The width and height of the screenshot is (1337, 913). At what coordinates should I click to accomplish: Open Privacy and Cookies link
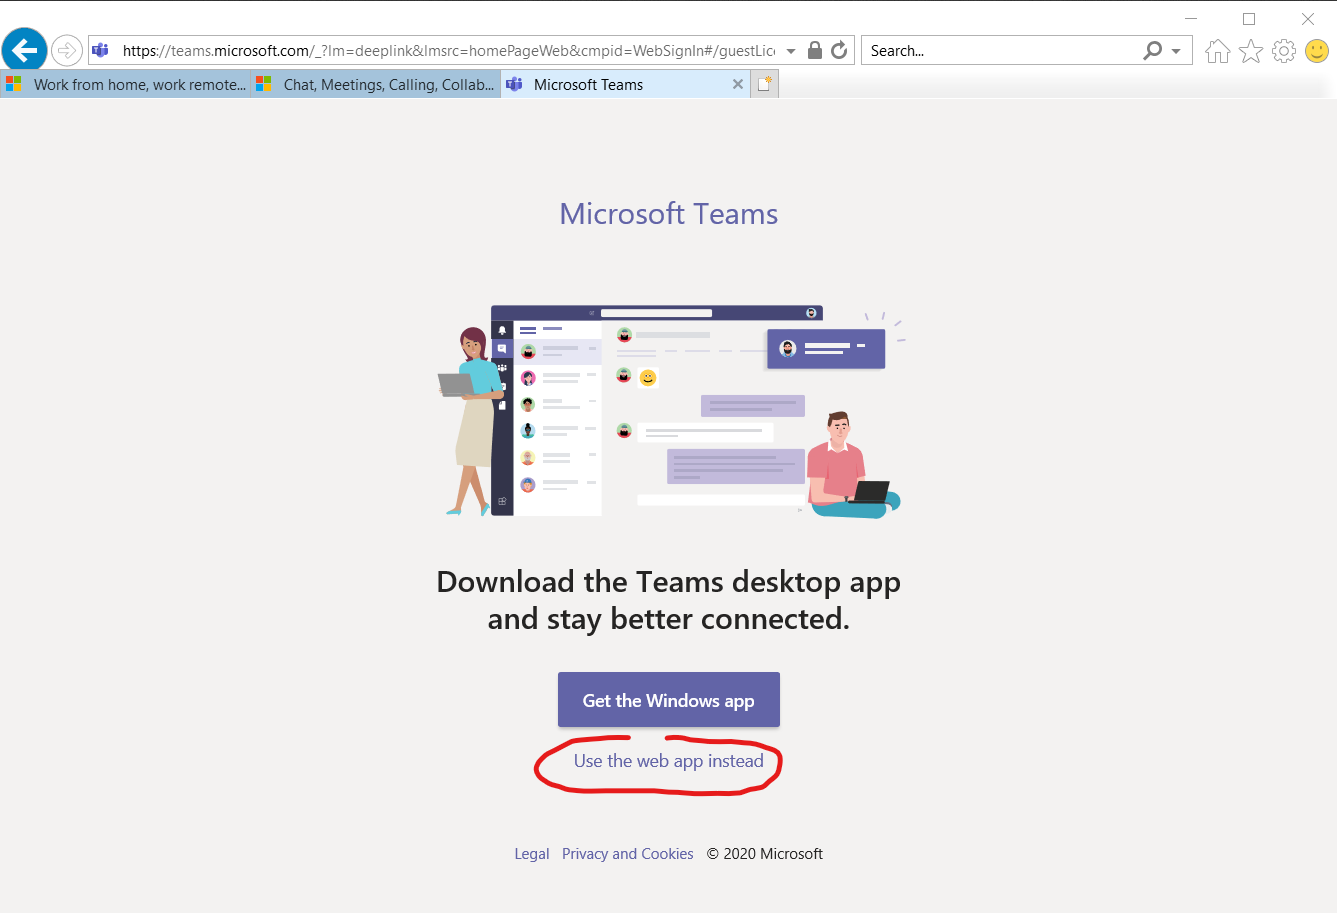point(628,854)
